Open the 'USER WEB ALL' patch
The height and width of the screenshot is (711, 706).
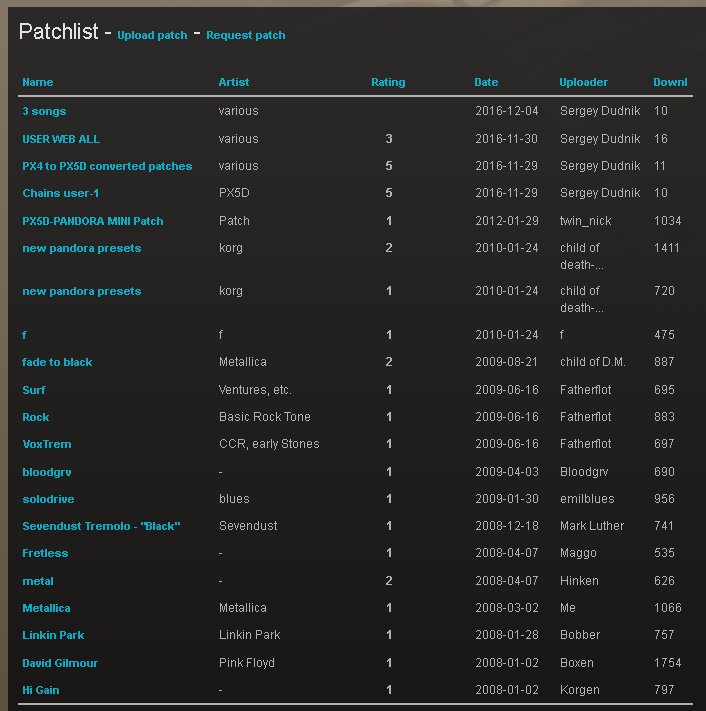tap(61, 139)
